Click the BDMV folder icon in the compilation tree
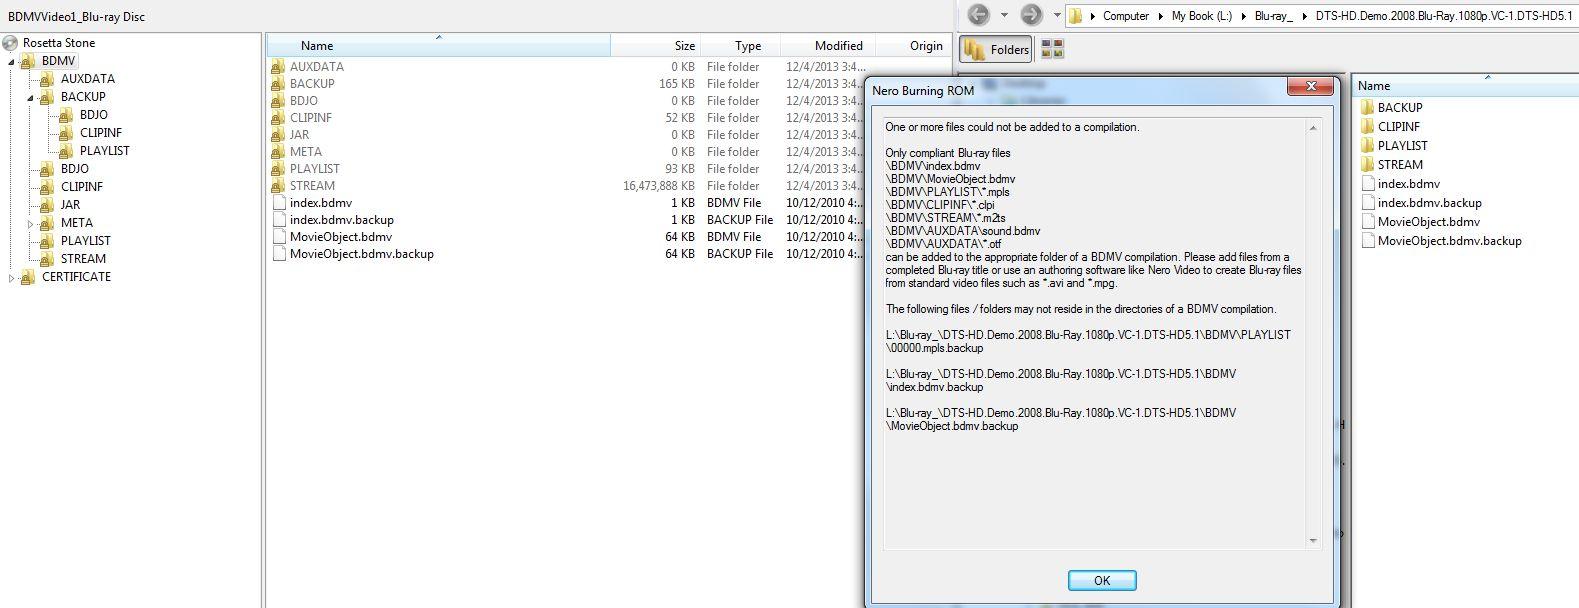Screen dimensions: 1579x608 [x=28, y=61]
